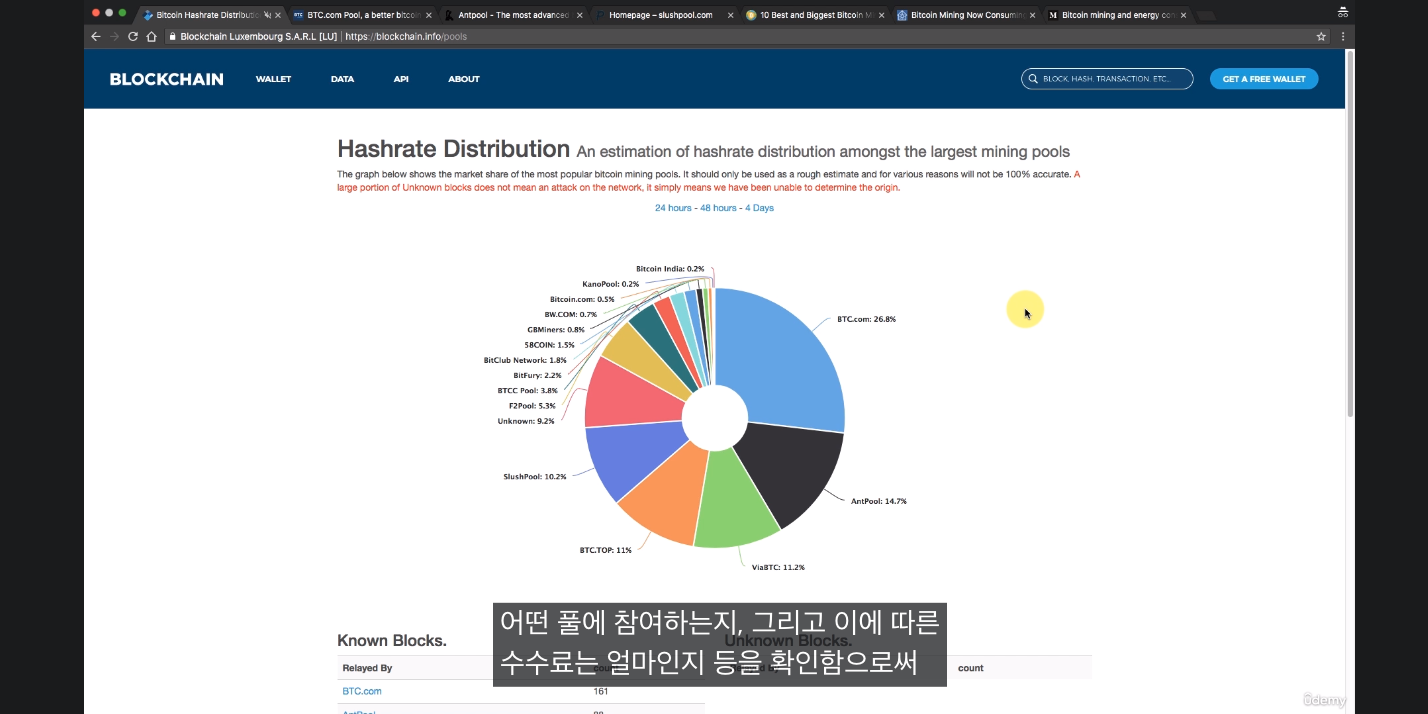
Task: Click the 'BW.COM: 0.7%' chart label
Action: pos(570,314)
